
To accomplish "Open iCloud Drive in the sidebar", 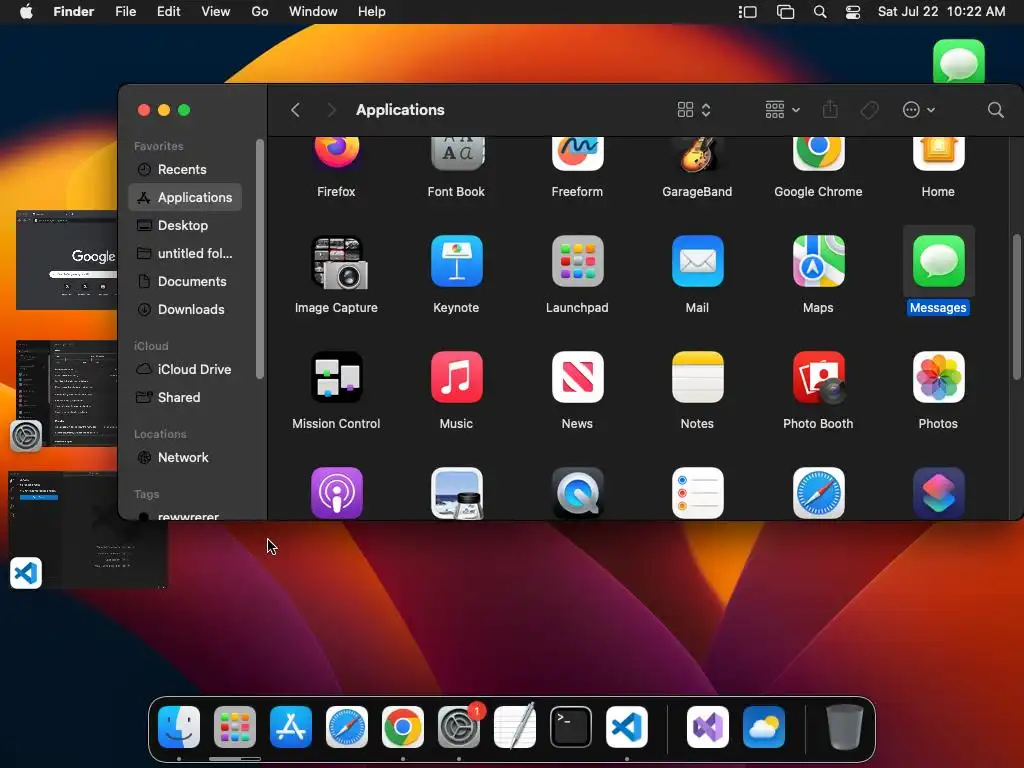I will click(x=185, y=369).
